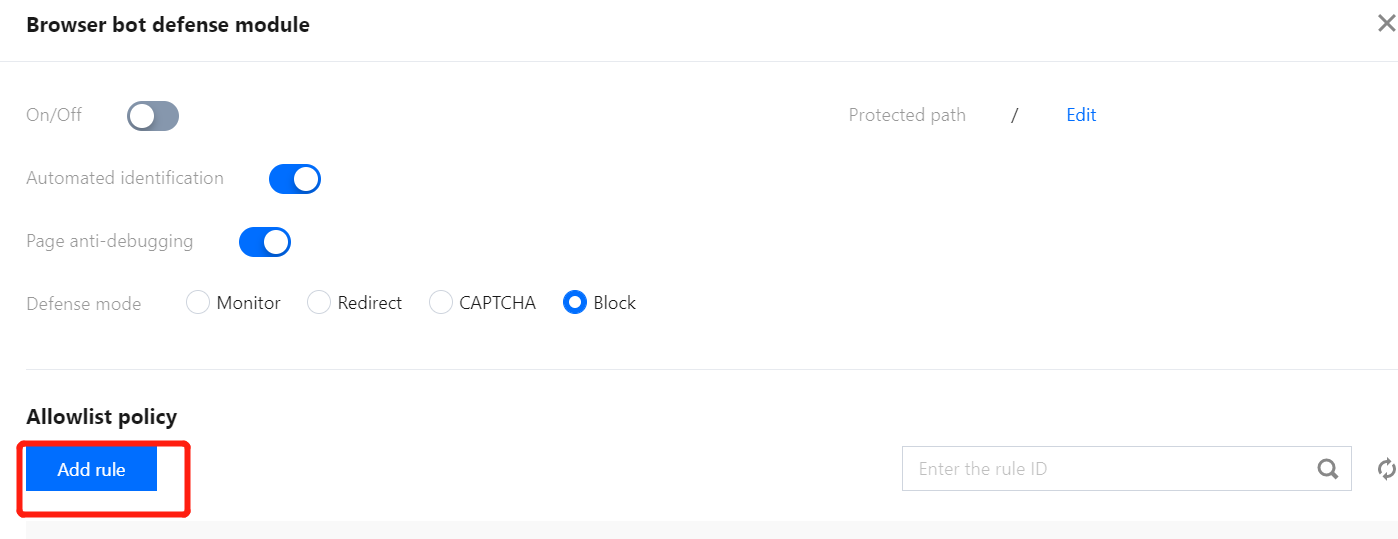The height and width of the screenshot is (539, 1398).
Task: Click the Browser bot defense module title
Action: pos(168,25)
